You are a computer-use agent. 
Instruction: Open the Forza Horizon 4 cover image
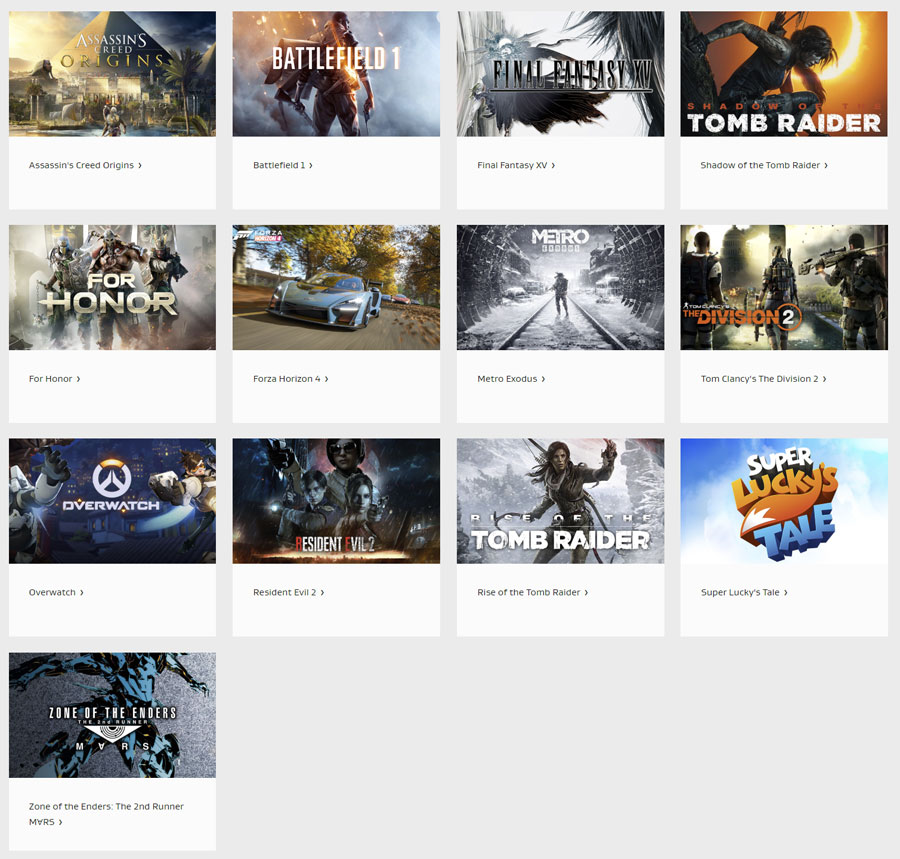[336, 287]
